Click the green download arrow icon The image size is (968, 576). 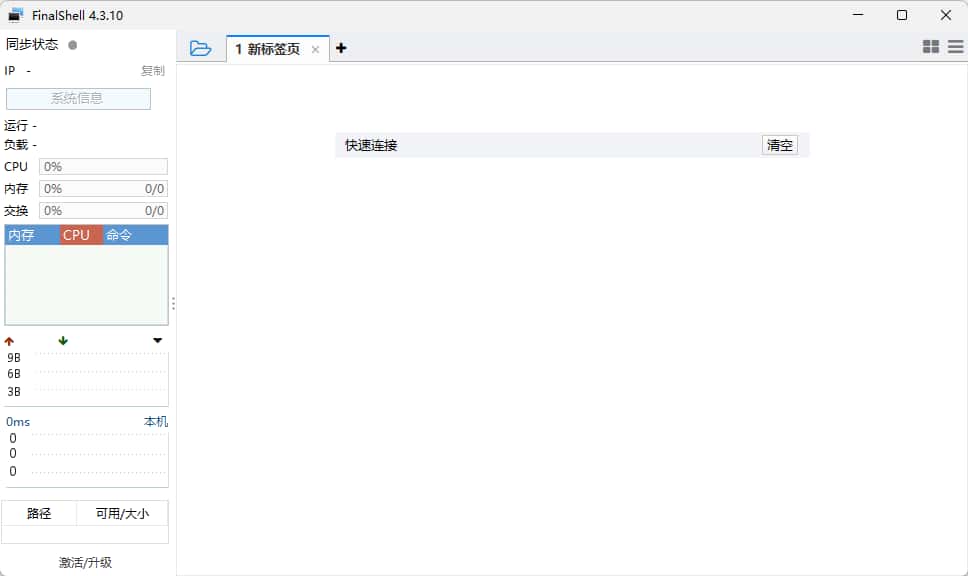point(63,341)
